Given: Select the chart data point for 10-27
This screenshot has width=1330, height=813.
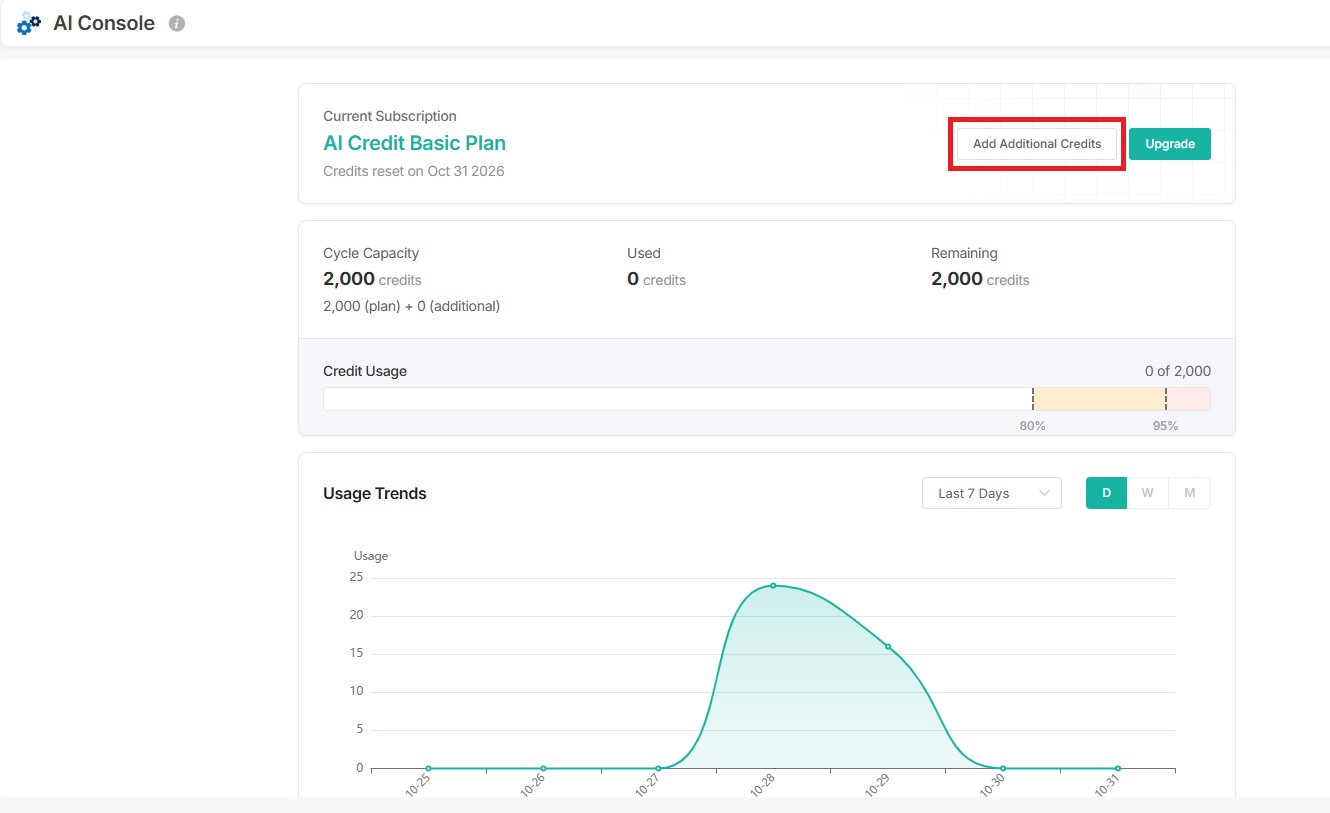Looking at the screenshot, I should tap(658, 768).
